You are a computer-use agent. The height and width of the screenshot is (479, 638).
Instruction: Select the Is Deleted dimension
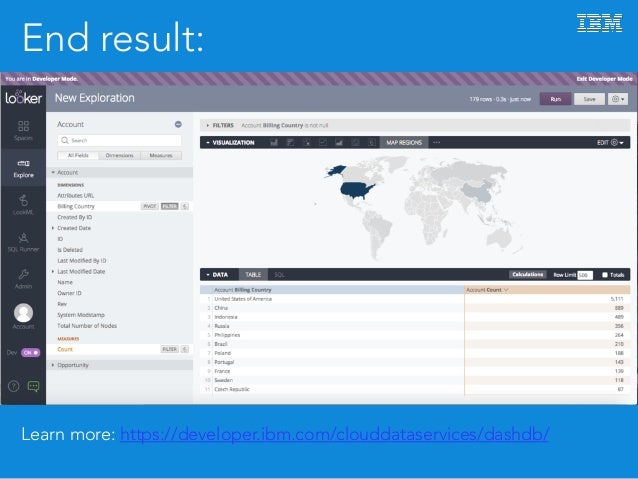[70, 250]
